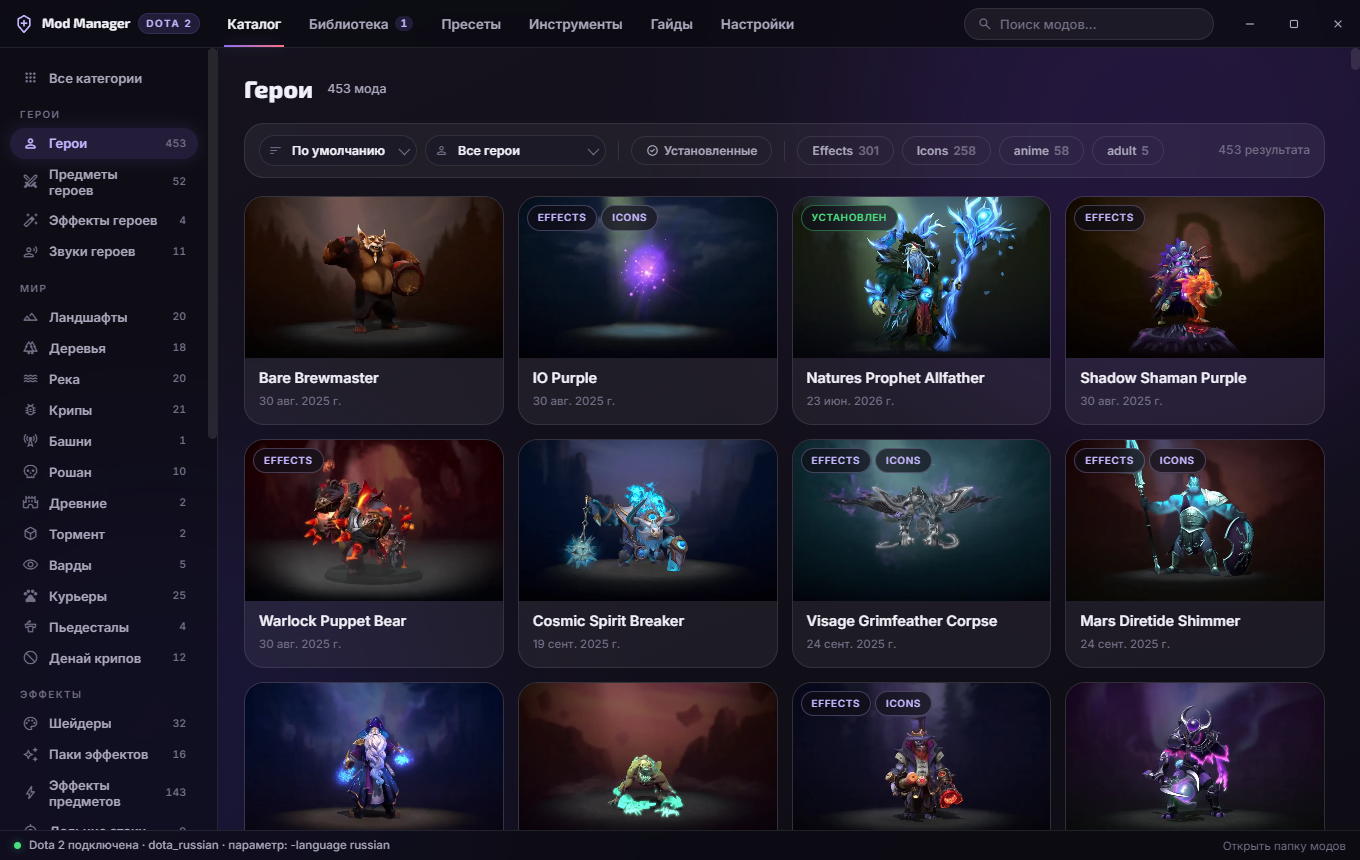Open the Cosmic Spirit Breaker title

(608, 621)
